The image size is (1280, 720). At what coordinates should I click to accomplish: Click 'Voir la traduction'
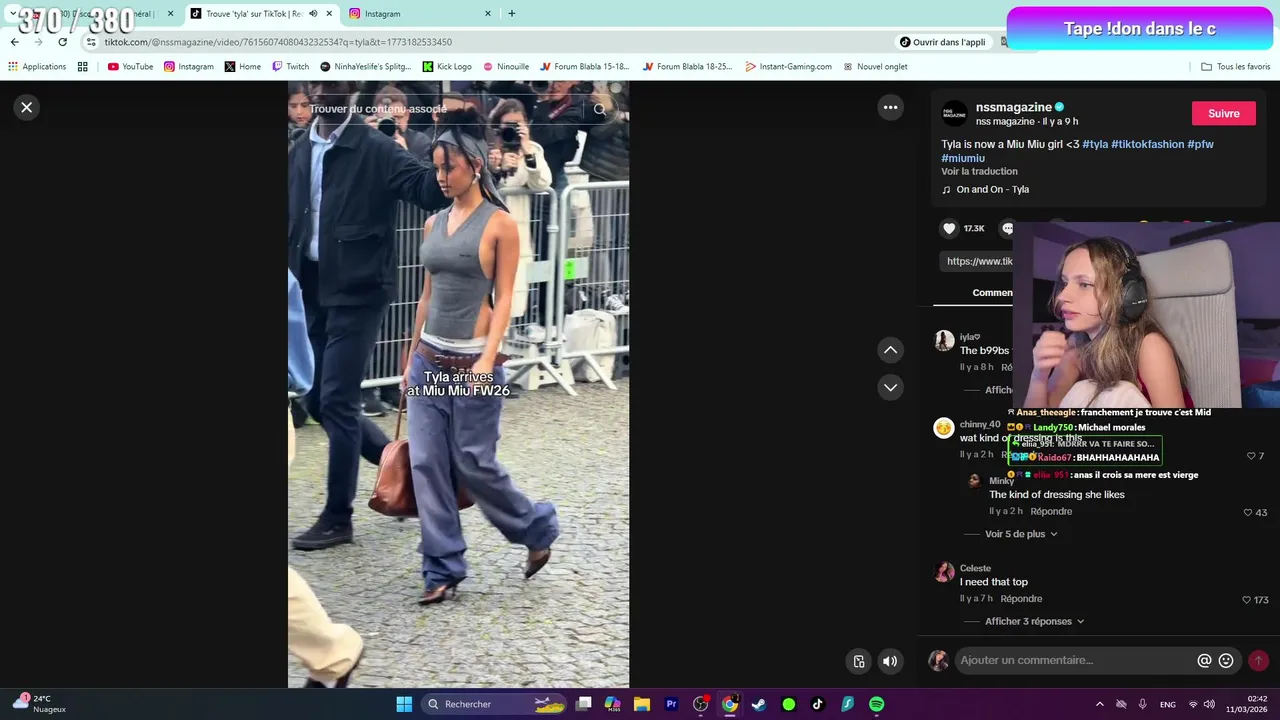tap(979, 171)
